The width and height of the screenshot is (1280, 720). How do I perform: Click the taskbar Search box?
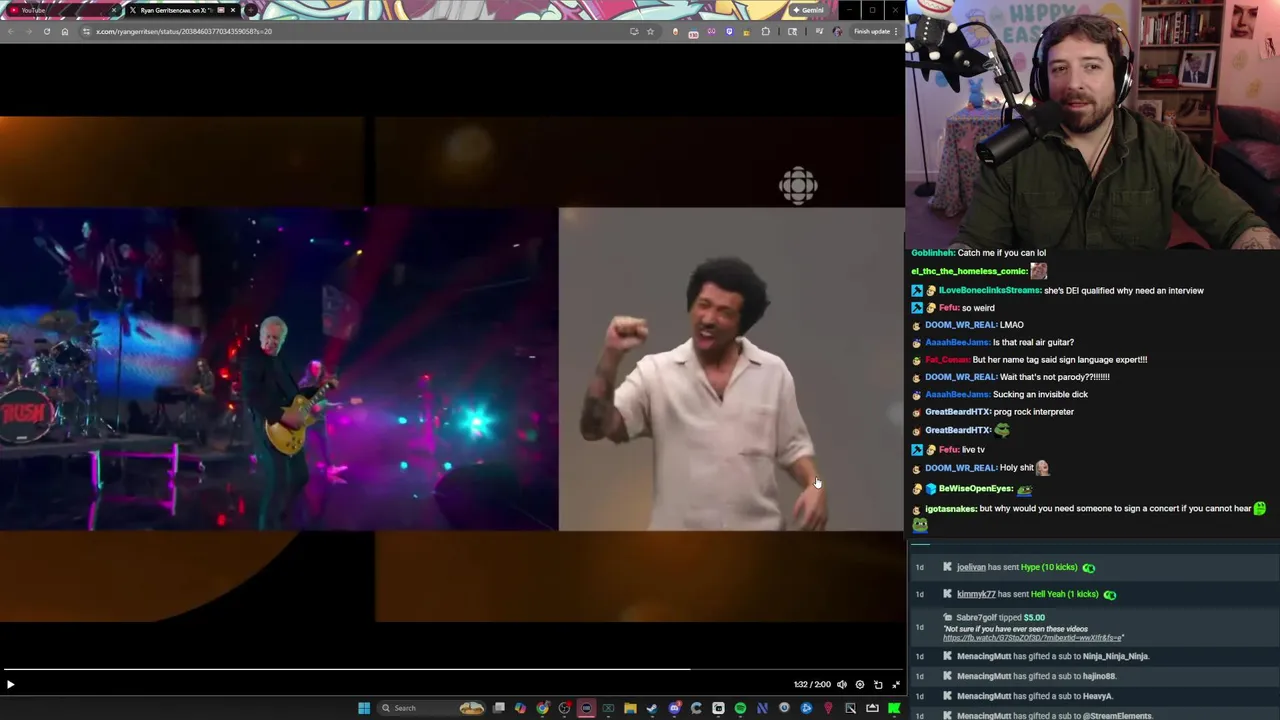point(431,708)
